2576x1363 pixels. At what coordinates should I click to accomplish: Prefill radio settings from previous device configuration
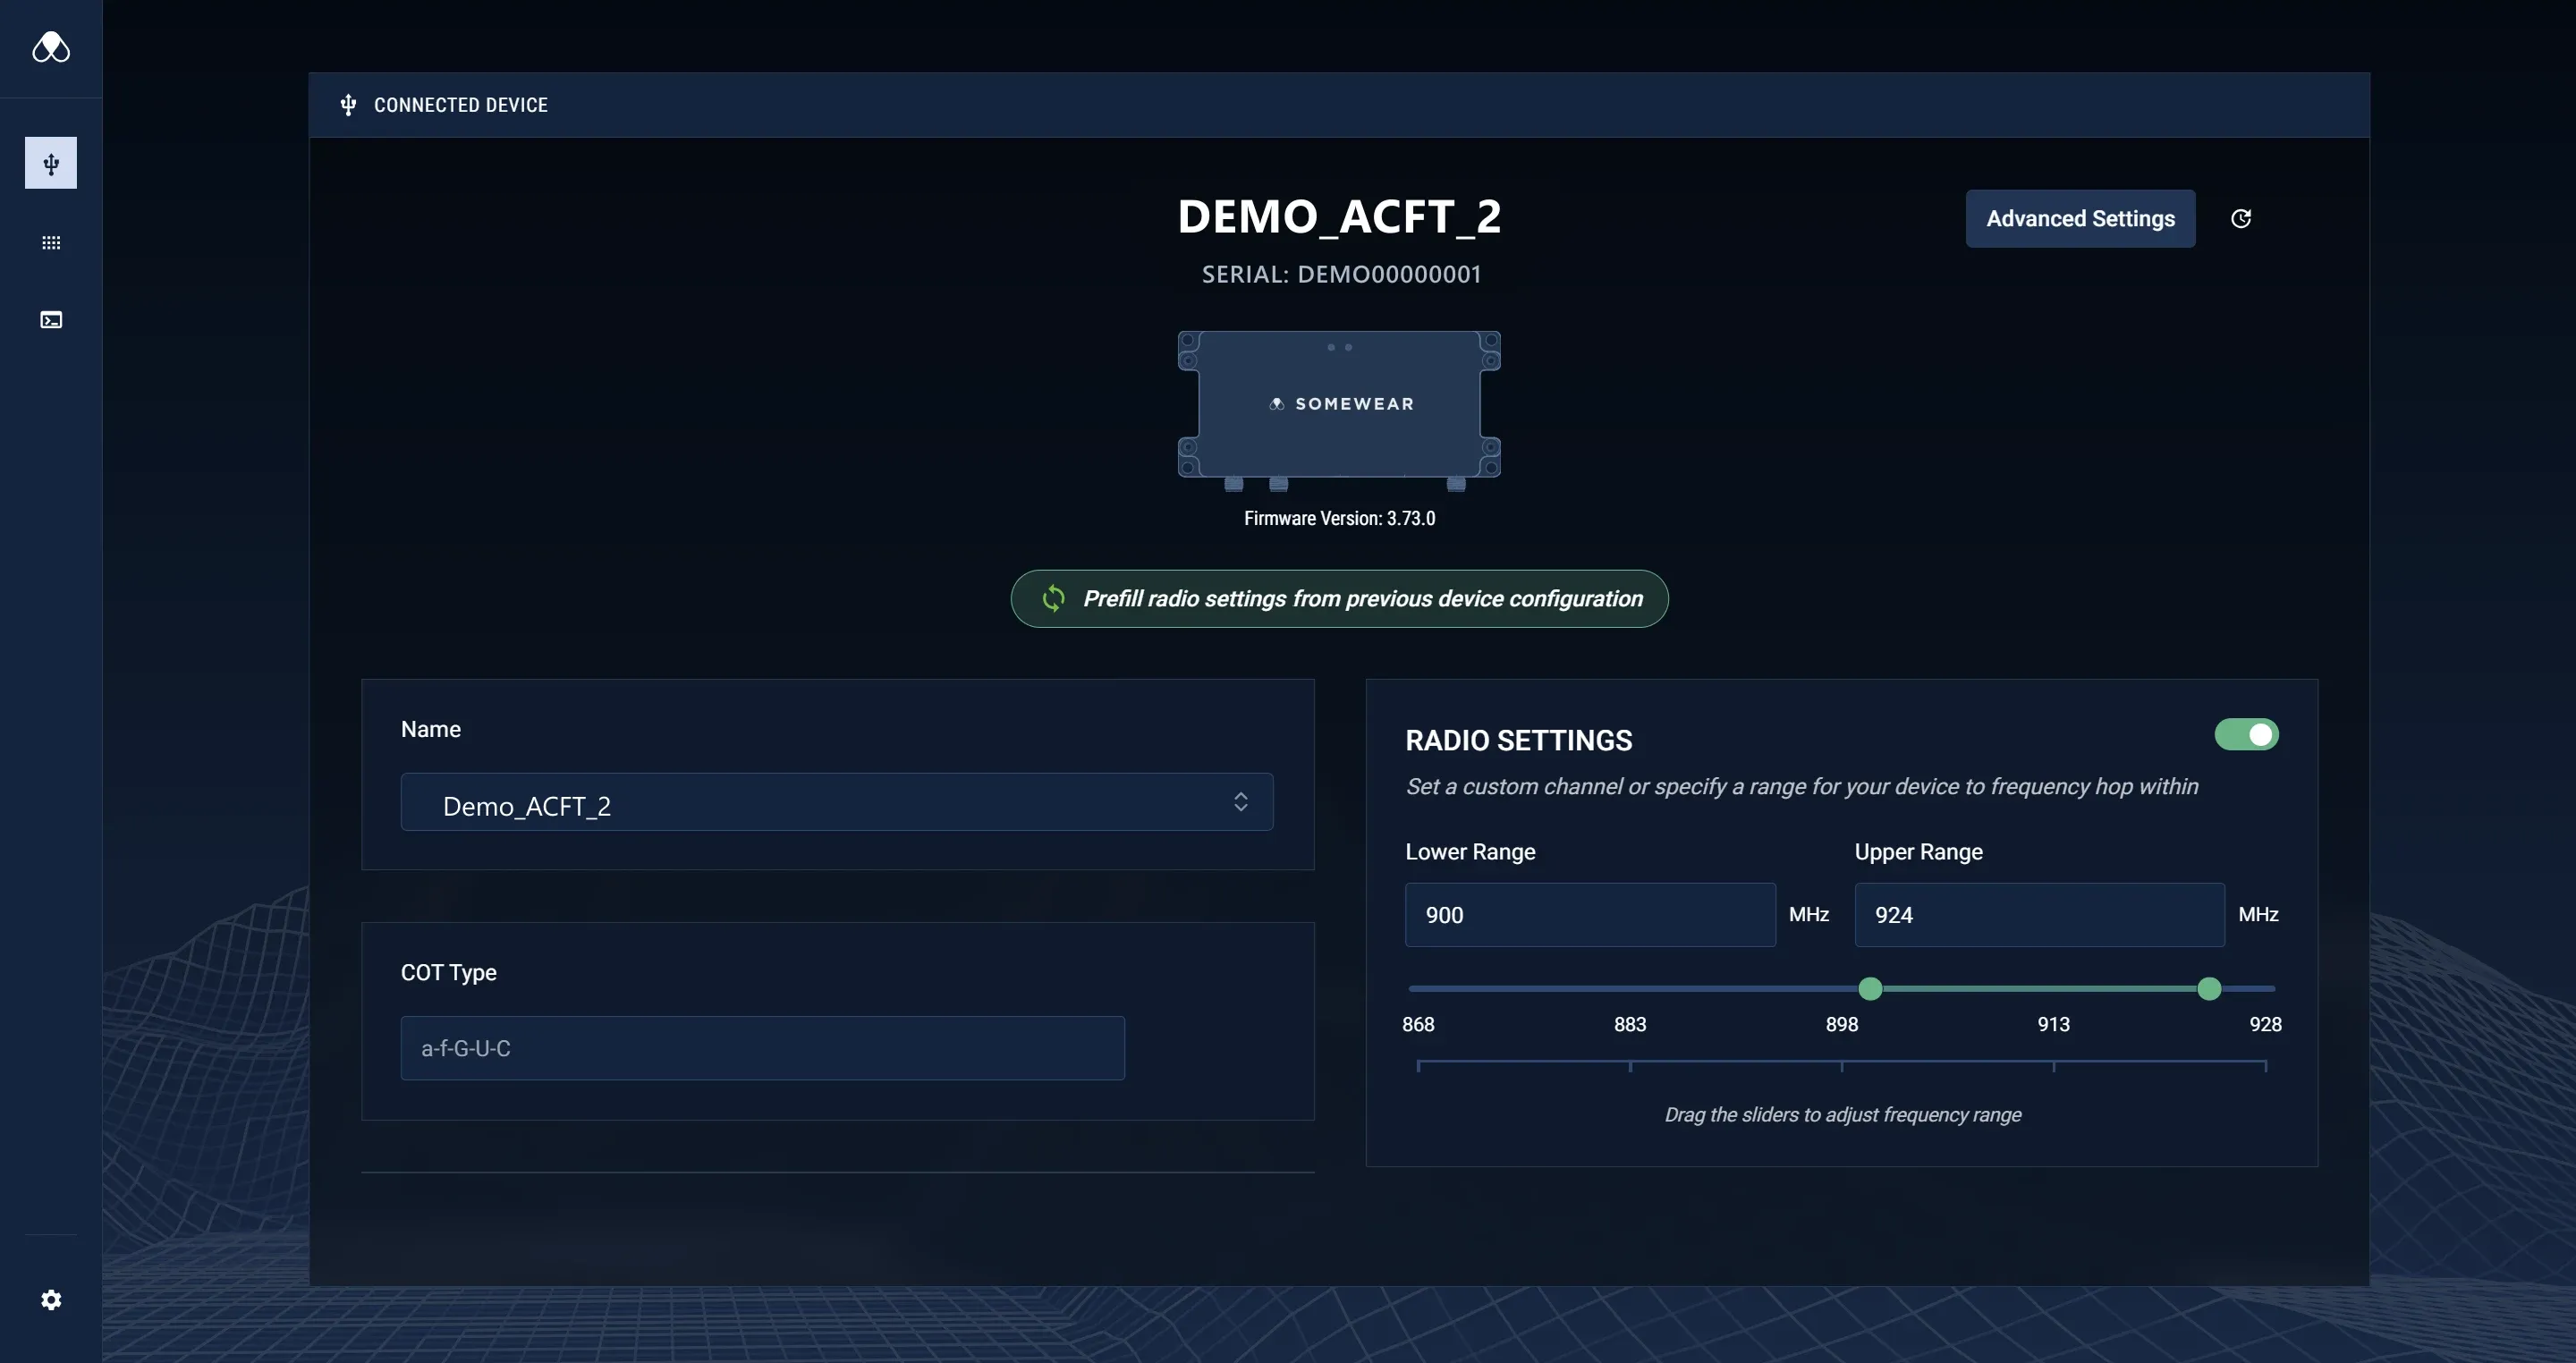(1339, 599)
